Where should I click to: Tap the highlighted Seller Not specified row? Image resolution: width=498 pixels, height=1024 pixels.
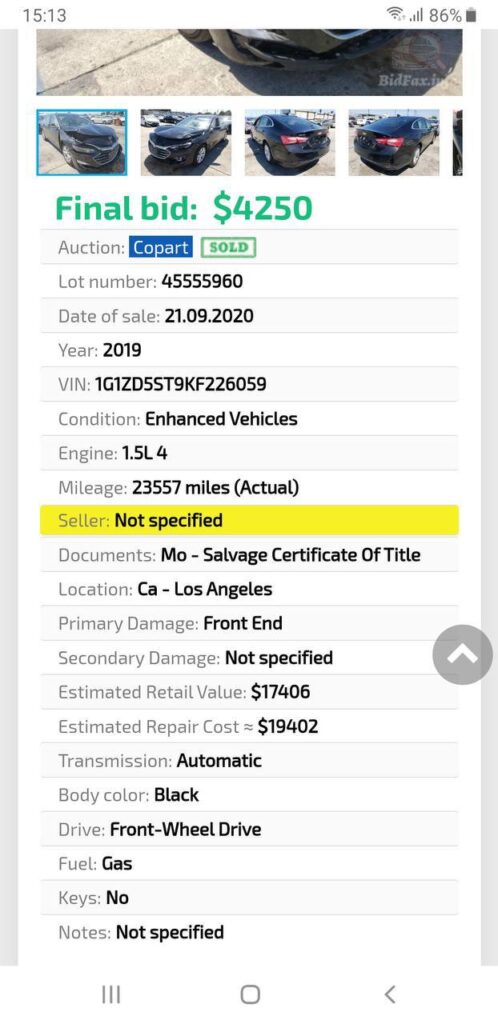click(x=249, y=520)
